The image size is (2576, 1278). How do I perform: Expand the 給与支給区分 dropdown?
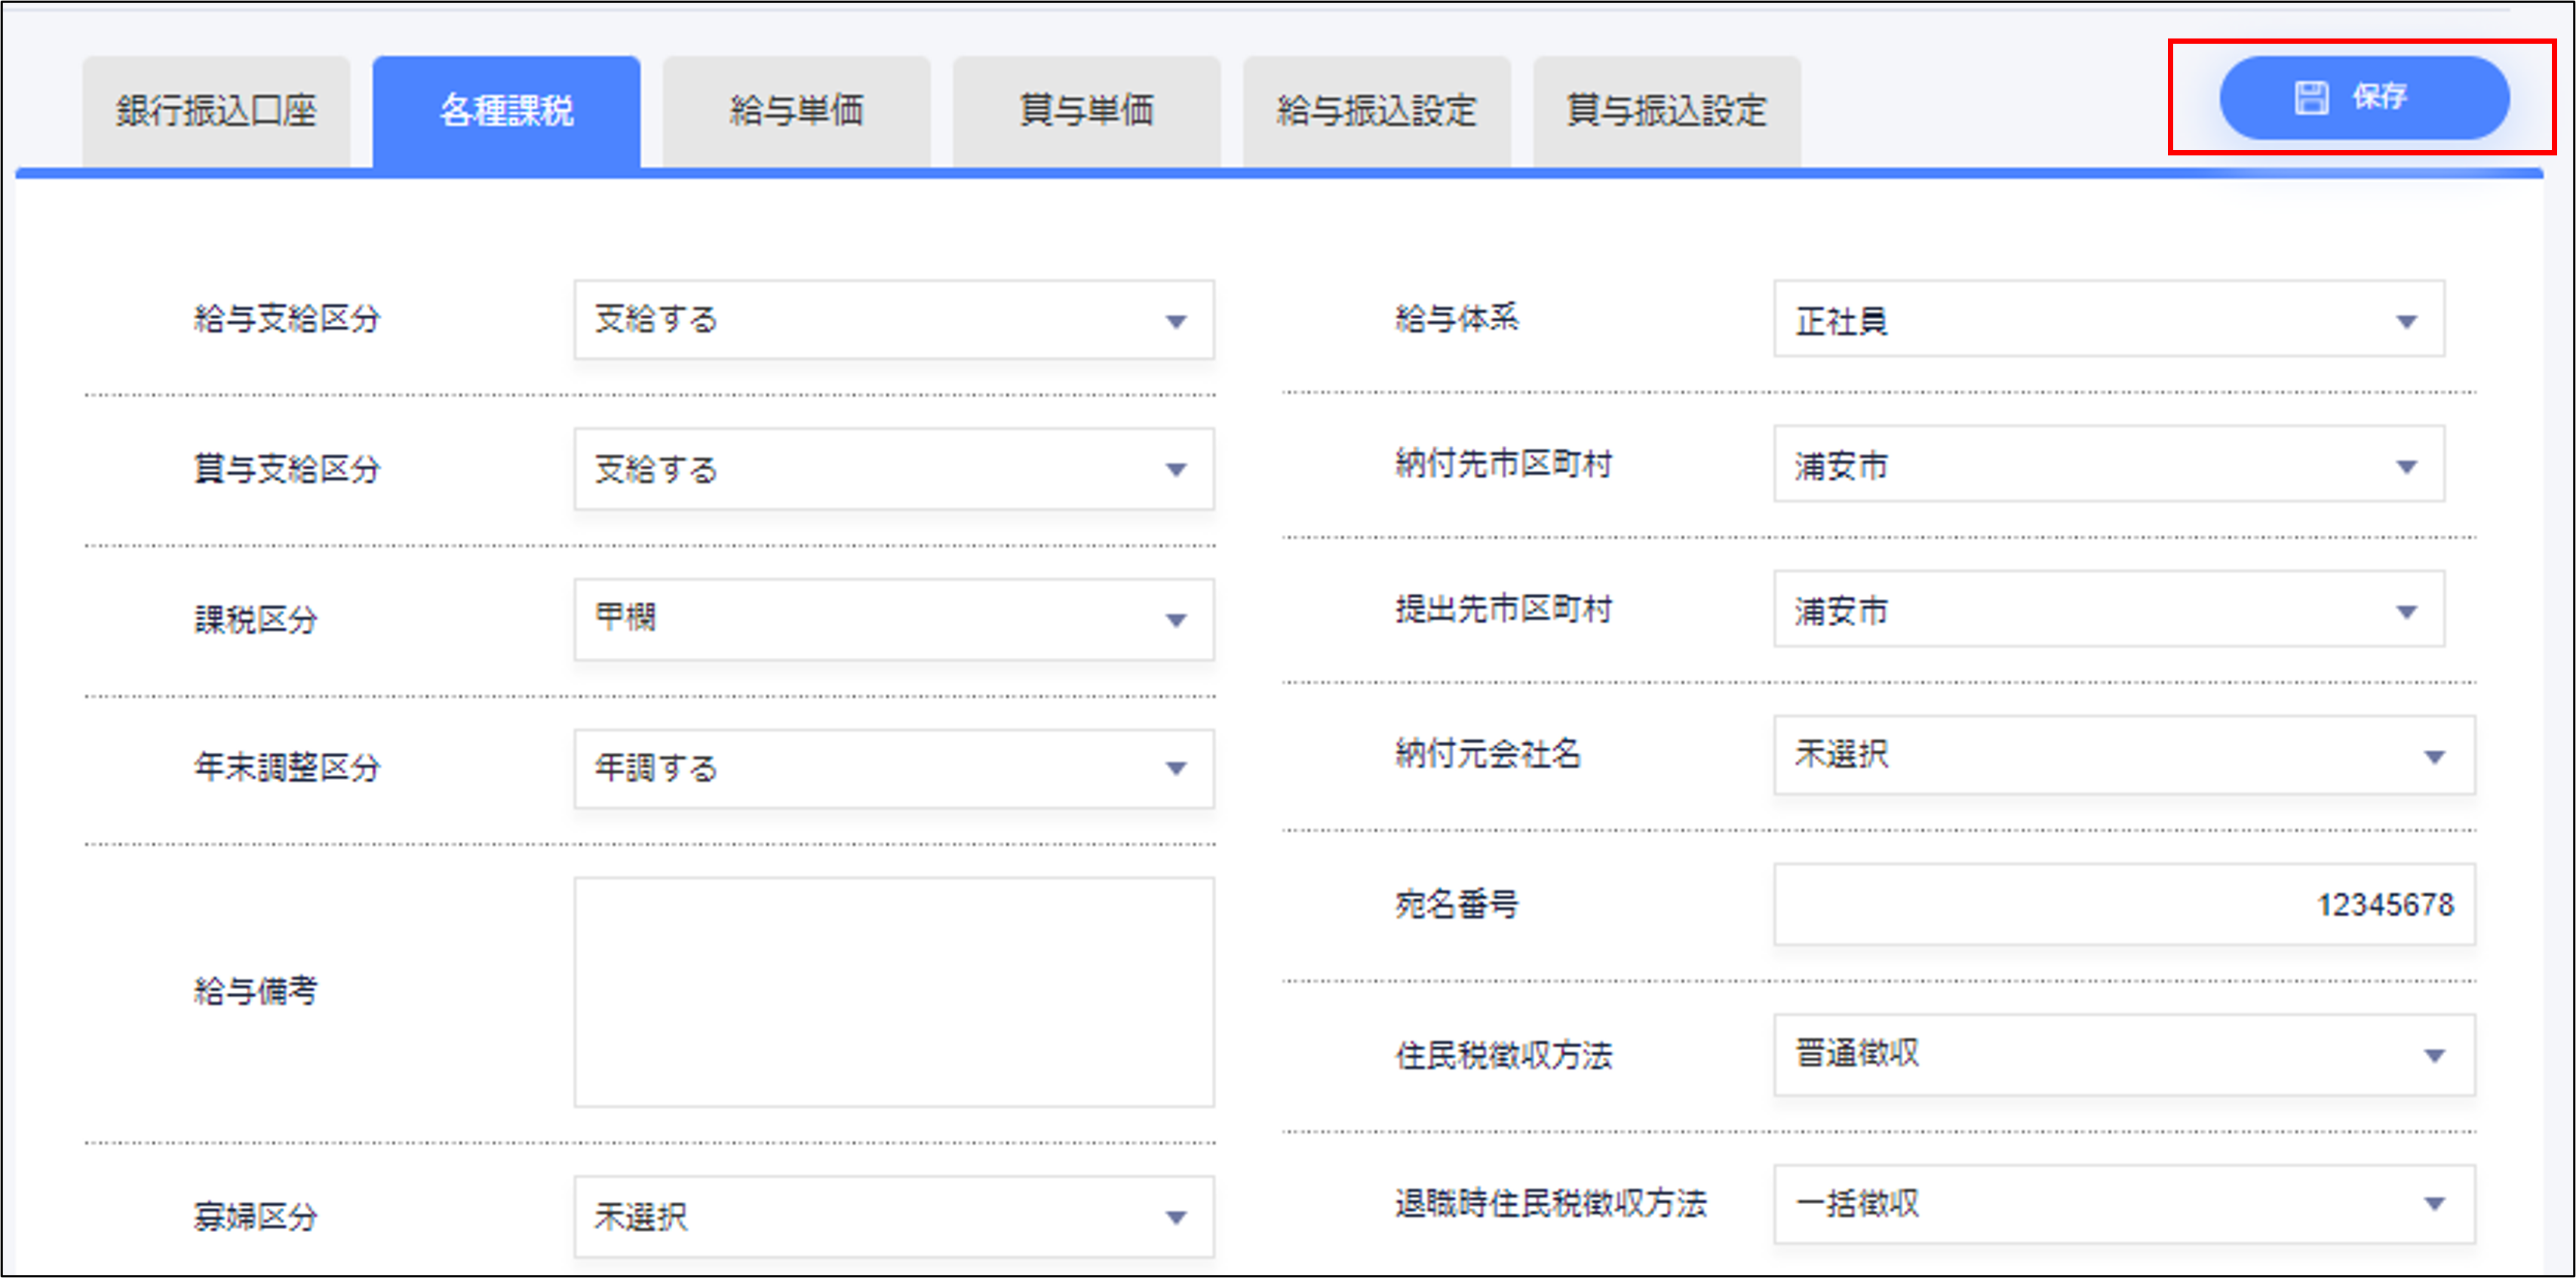click(x=893, y=320)
